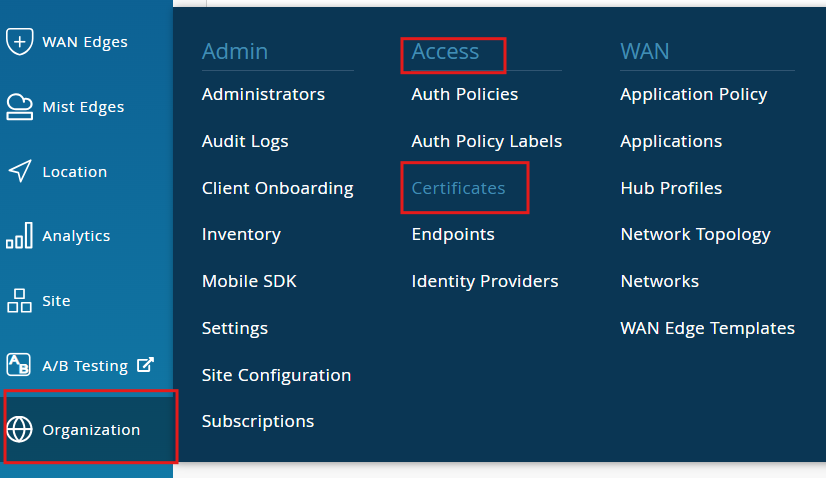The image size is (826, 478).
Task: Click the Analytics bar chart icon
Action: (20, 236)
